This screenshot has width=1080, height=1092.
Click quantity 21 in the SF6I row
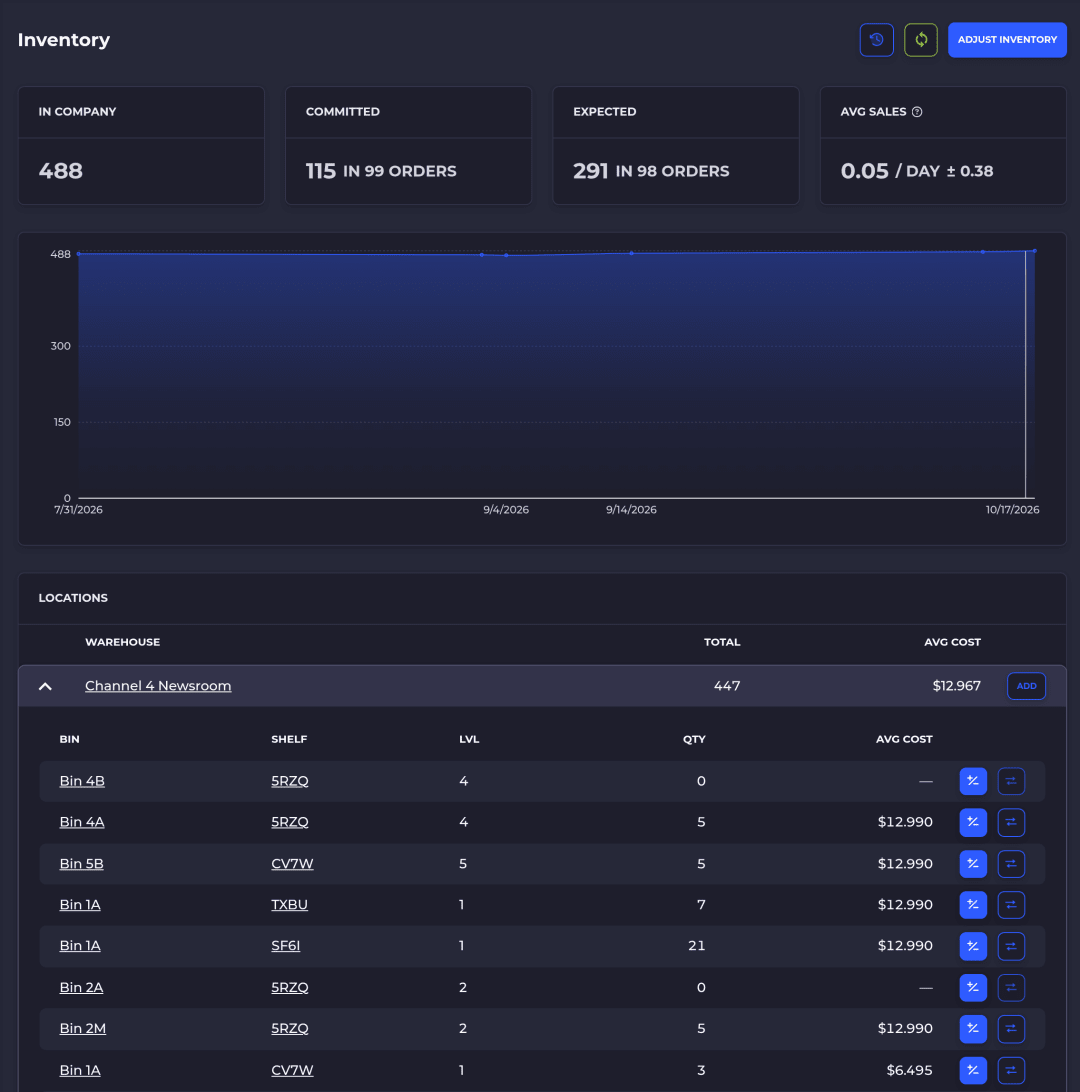(x=696, y=946)
